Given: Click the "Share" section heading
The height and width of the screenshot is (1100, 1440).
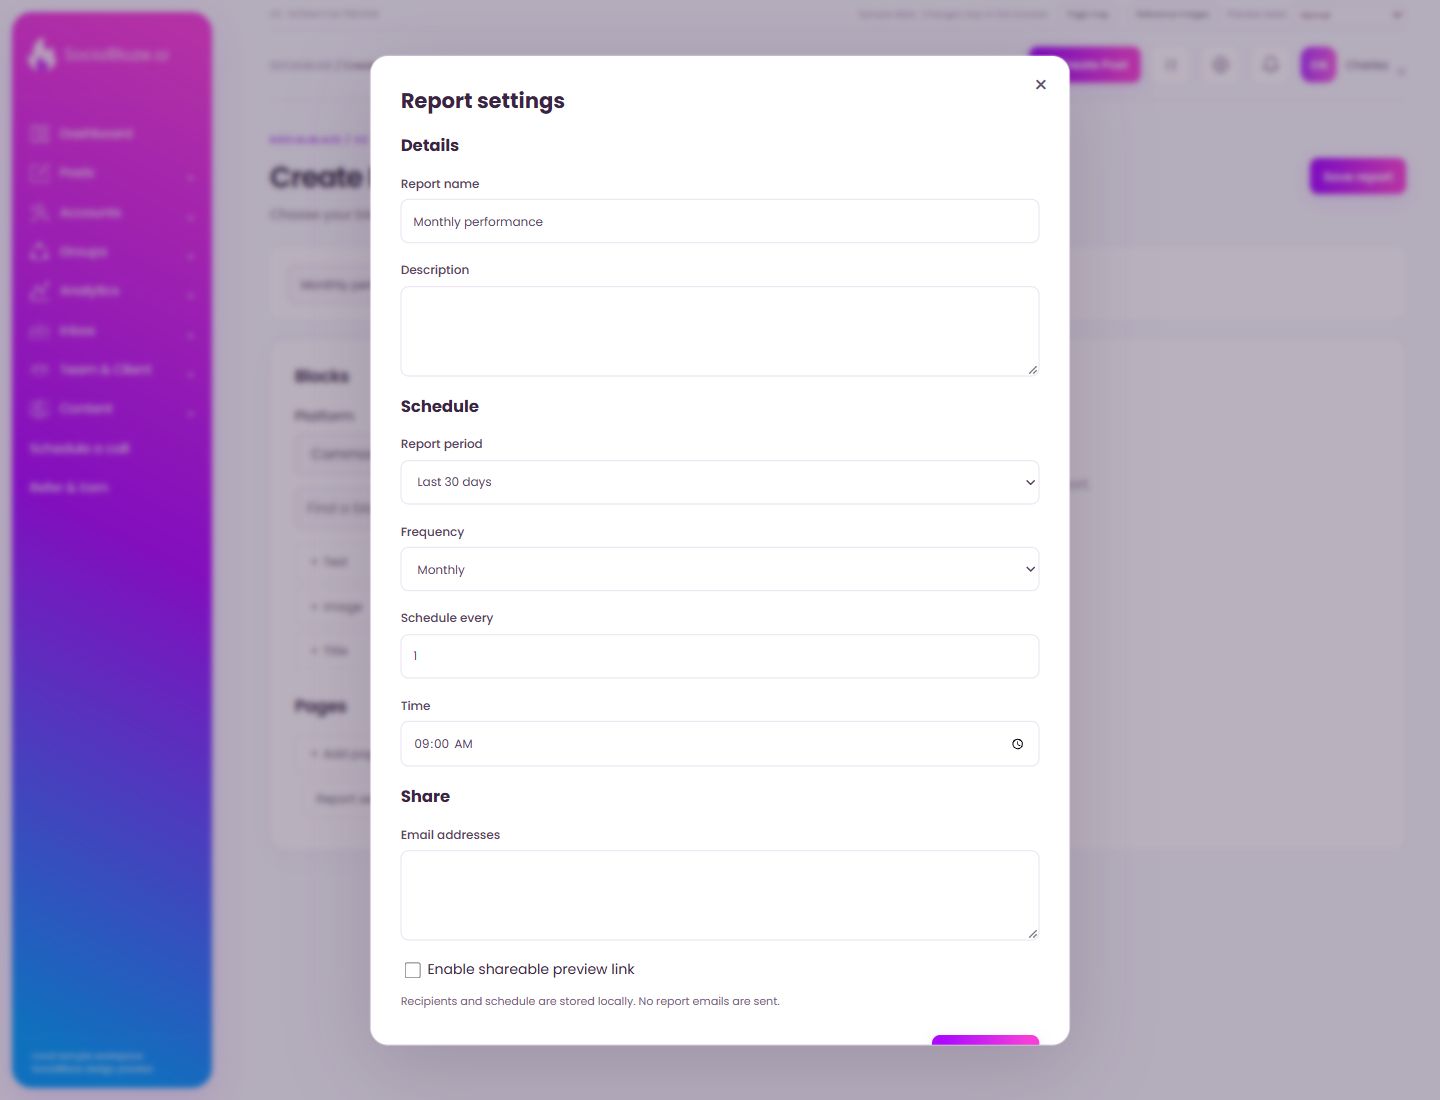Looking at the screenshot, I should (x=425, y=796).
